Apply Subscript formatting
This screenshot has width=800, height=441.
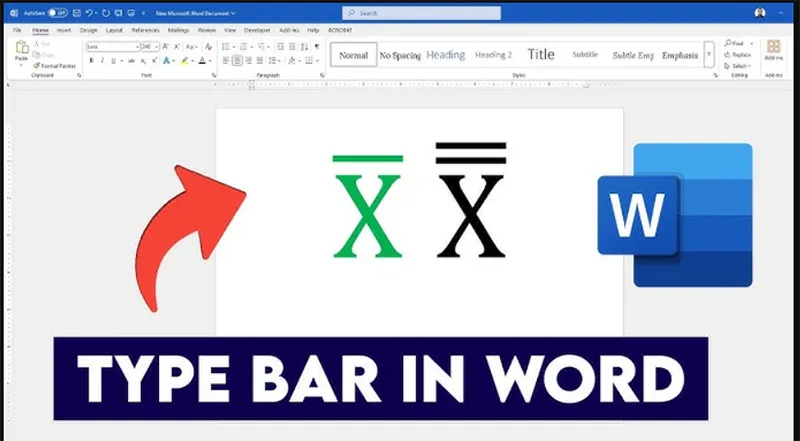pyautogui.click(x=143, y=61)
